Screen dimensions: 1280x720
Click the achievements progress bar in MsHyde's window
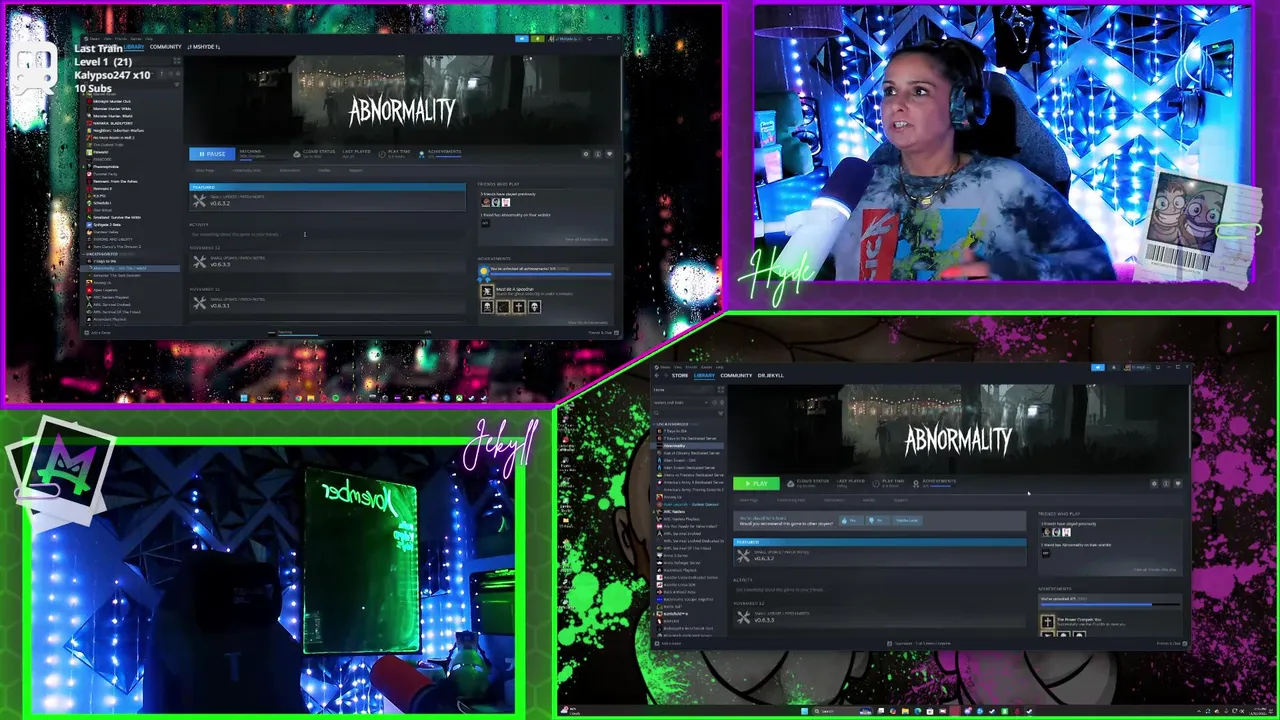tap(550, 274)
